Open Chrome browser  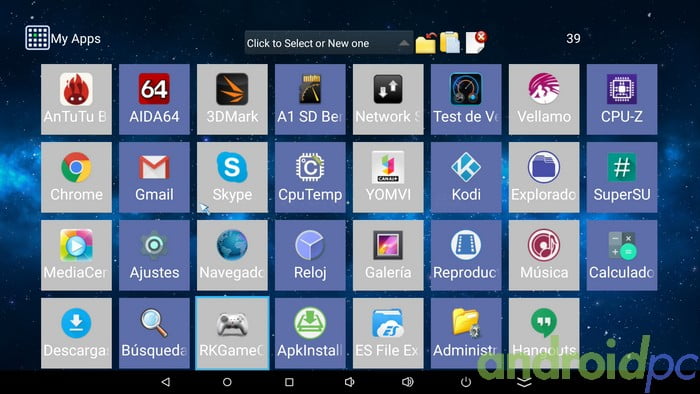[76, 177]
